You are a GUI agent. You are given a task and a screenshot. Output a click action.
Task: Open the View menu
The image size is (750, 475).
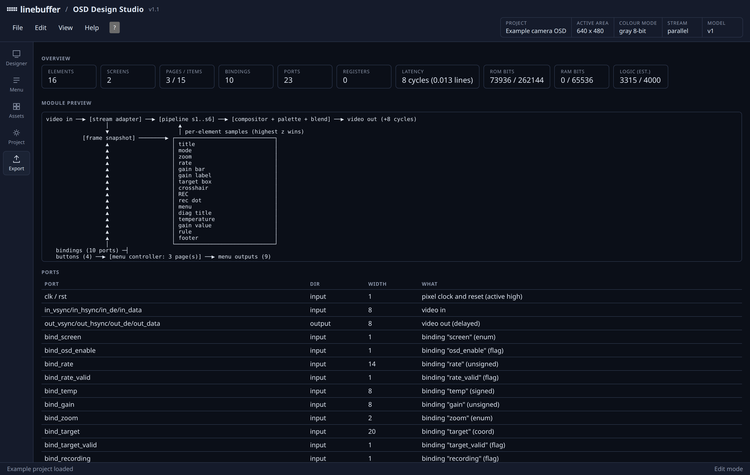[66, 28]
